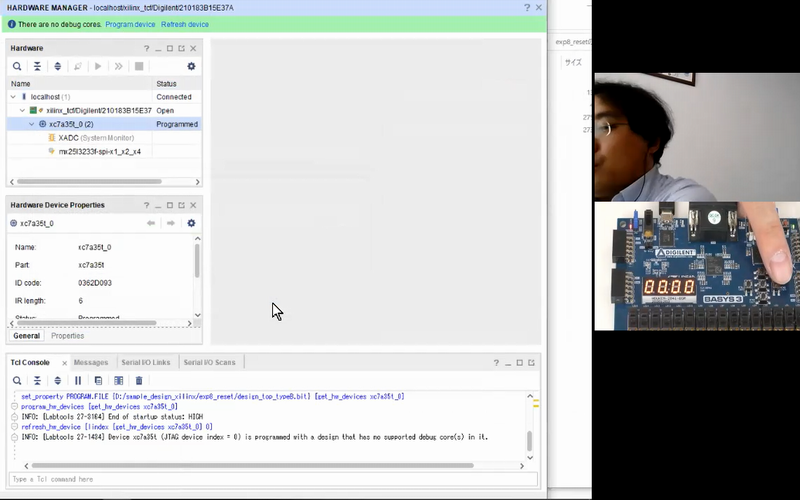
Task: Switch to Properties tab in device properties
Action: pos(67,336)
